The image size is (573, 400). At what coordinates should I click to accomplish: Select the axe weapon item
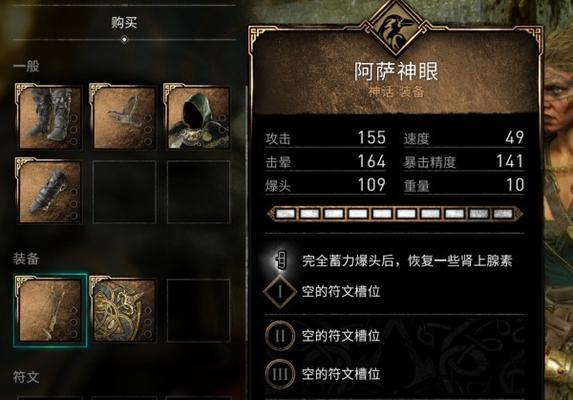point(124,117)
